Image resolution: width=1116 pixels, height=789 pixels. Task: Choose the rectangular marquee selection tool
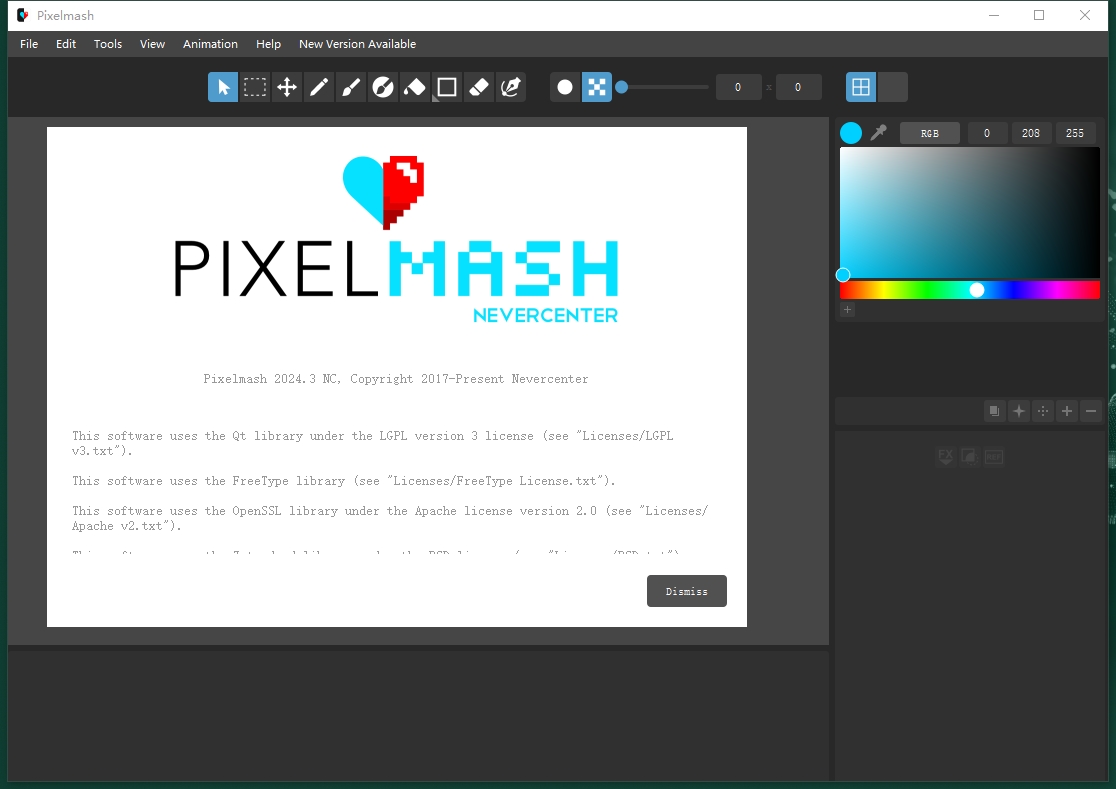[x=255, y=88]
